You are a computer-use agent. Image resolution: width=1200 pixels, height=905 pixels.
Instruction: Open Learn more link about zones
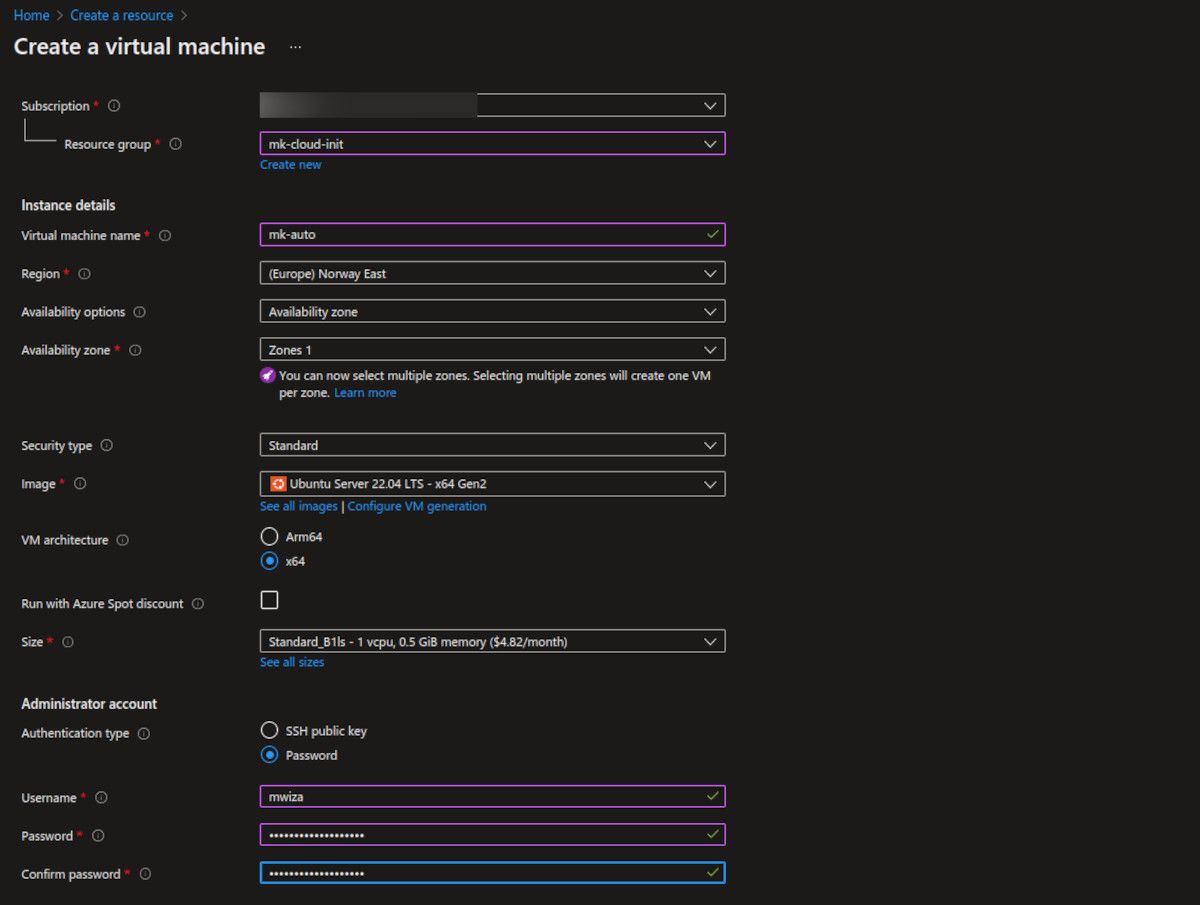(x=365, y=393)
